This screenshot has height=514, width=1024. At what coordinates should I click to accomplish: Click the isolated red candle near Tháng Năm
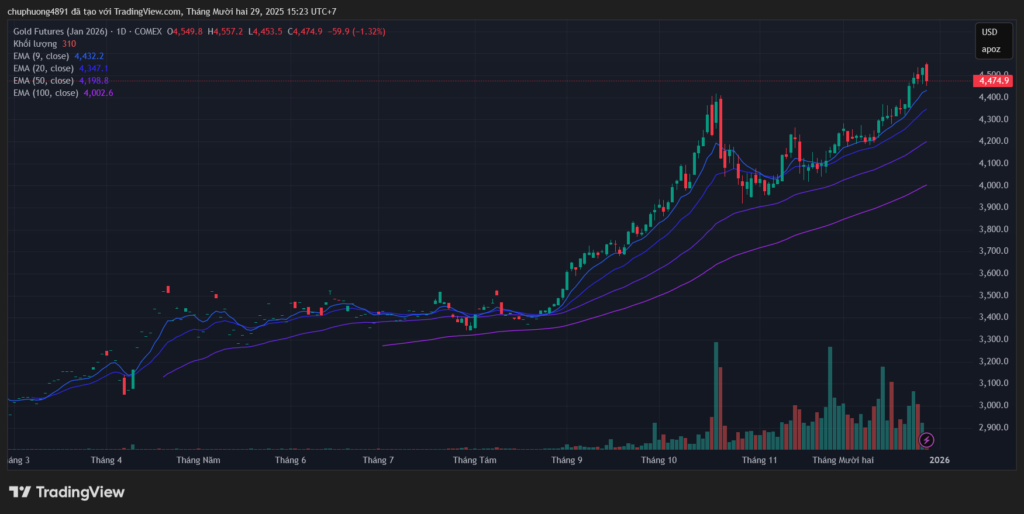[168, 289]
